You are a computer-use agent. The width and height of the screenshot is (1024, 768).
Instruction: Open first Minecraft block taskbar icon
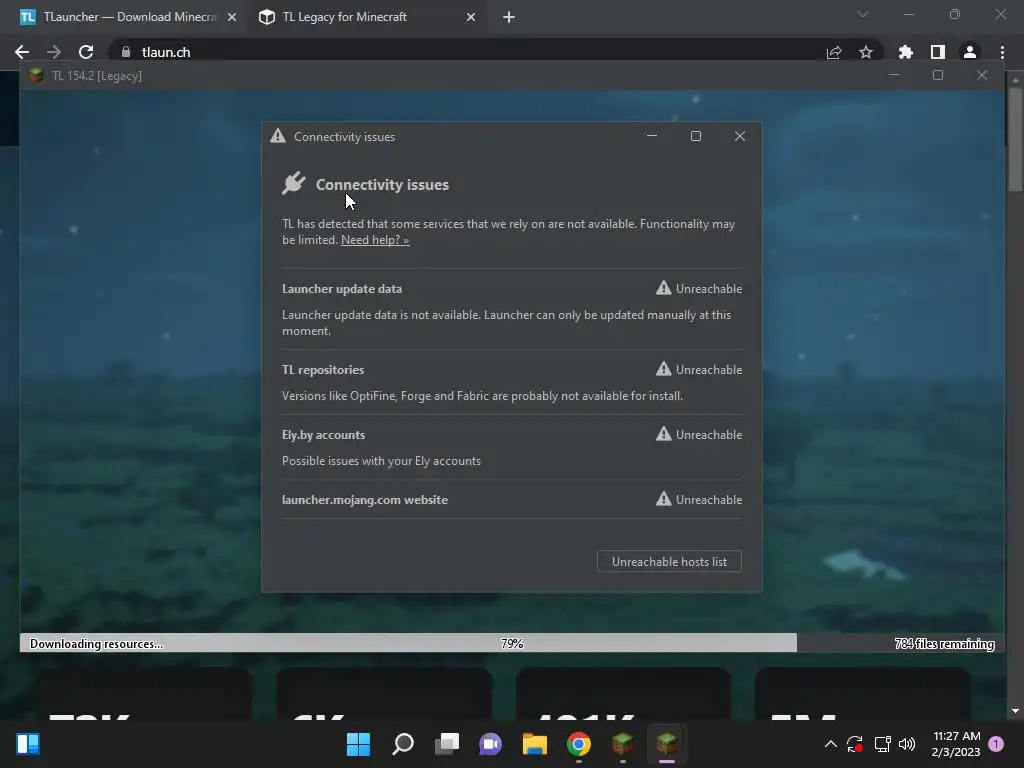(x=622, y=744)
